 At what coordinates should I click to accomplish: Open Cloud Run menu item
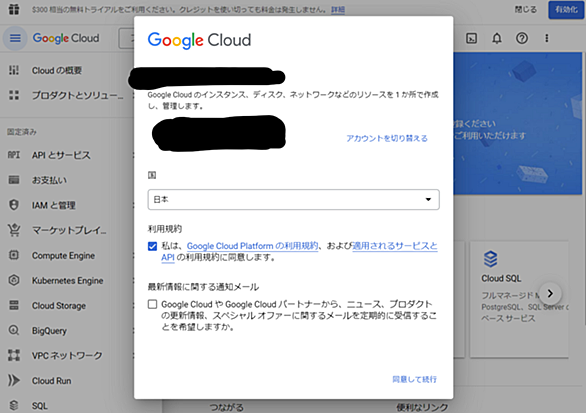tap(52, 381)
